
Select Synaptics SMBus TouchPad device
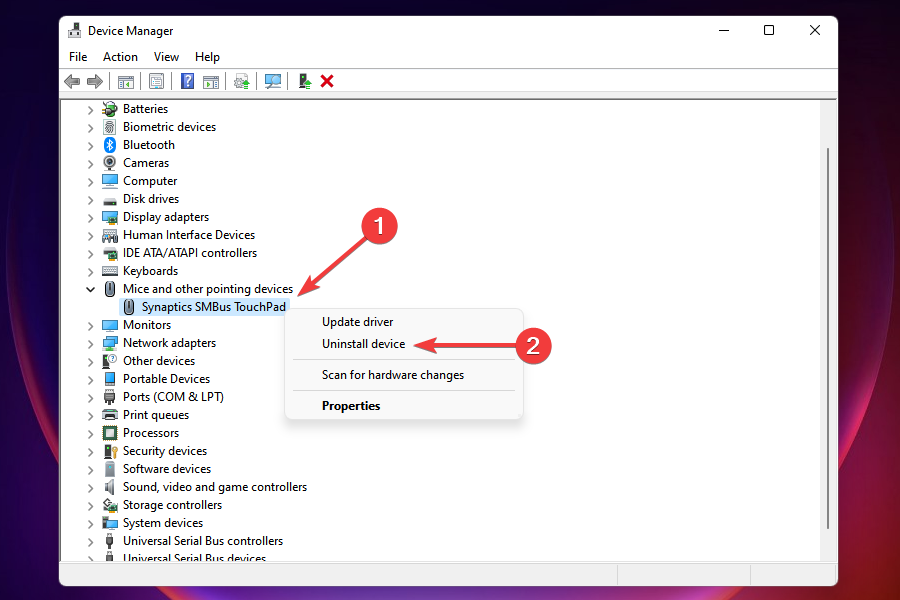click(x=205, y=307)
